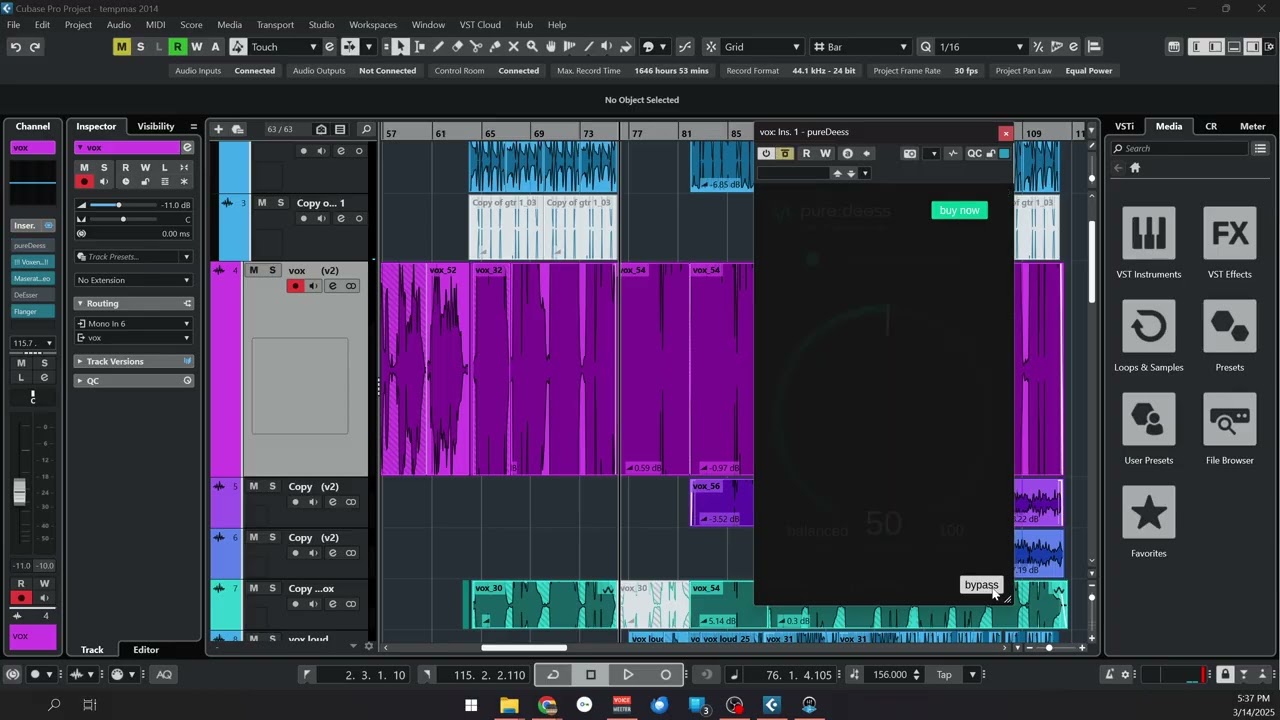Viewport: 1280px width, 720px height.
Task: Open the 1/16 quantize preset dropdown
Action: point(980,47)
